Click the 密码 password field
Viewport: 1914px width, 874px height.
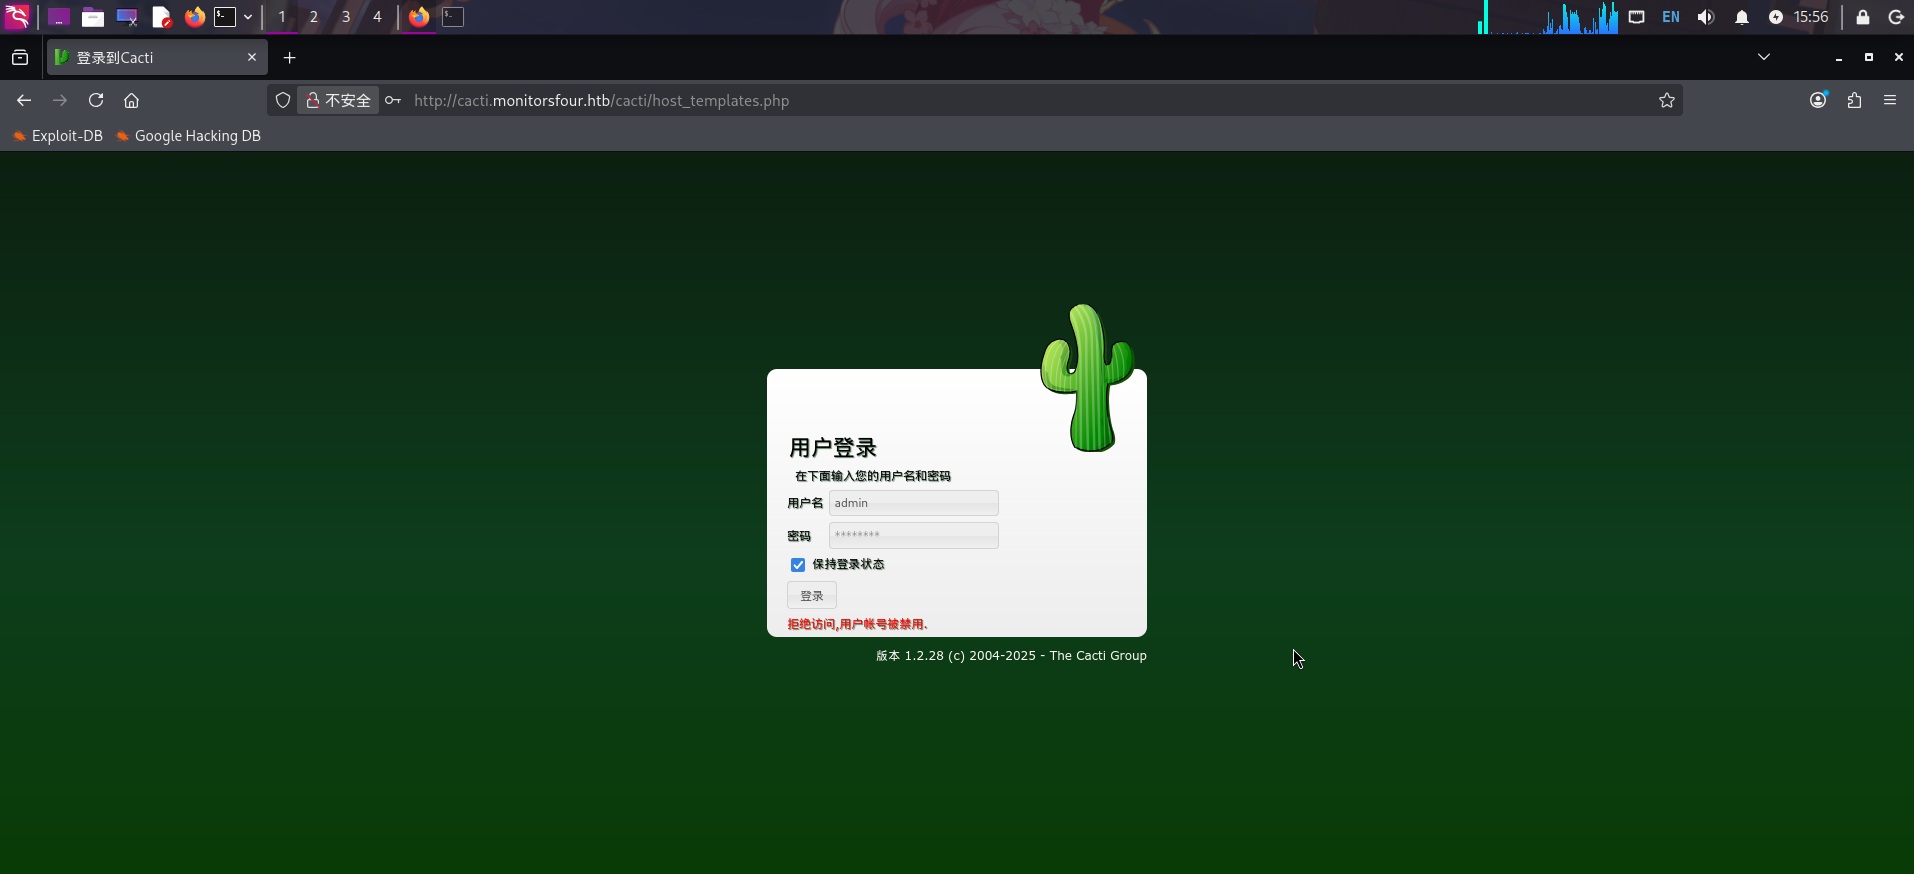point(914,535)
